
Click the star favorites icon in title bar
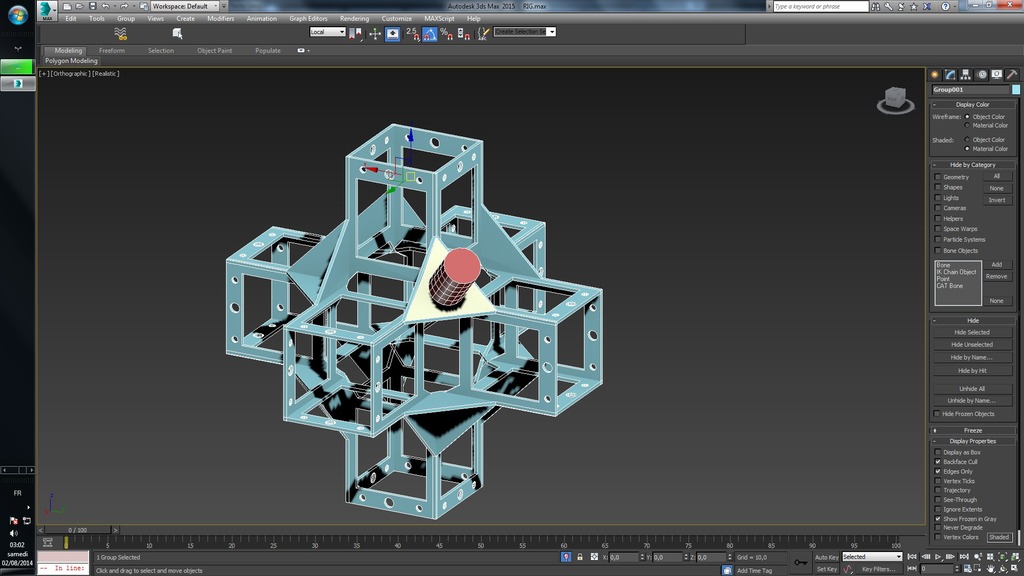tap(914, 7)
